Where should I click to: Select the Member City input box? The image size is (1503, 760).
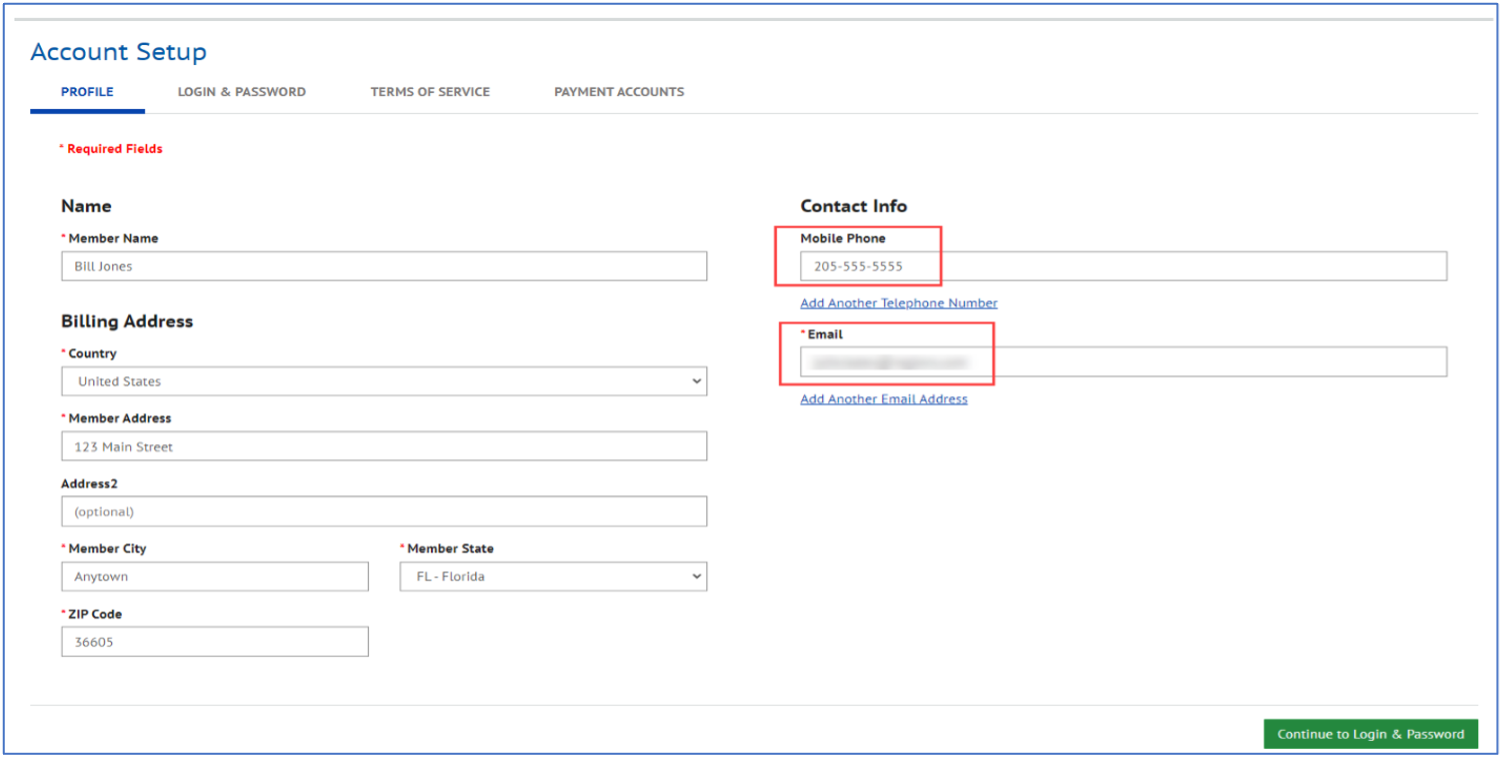[214, 576]
